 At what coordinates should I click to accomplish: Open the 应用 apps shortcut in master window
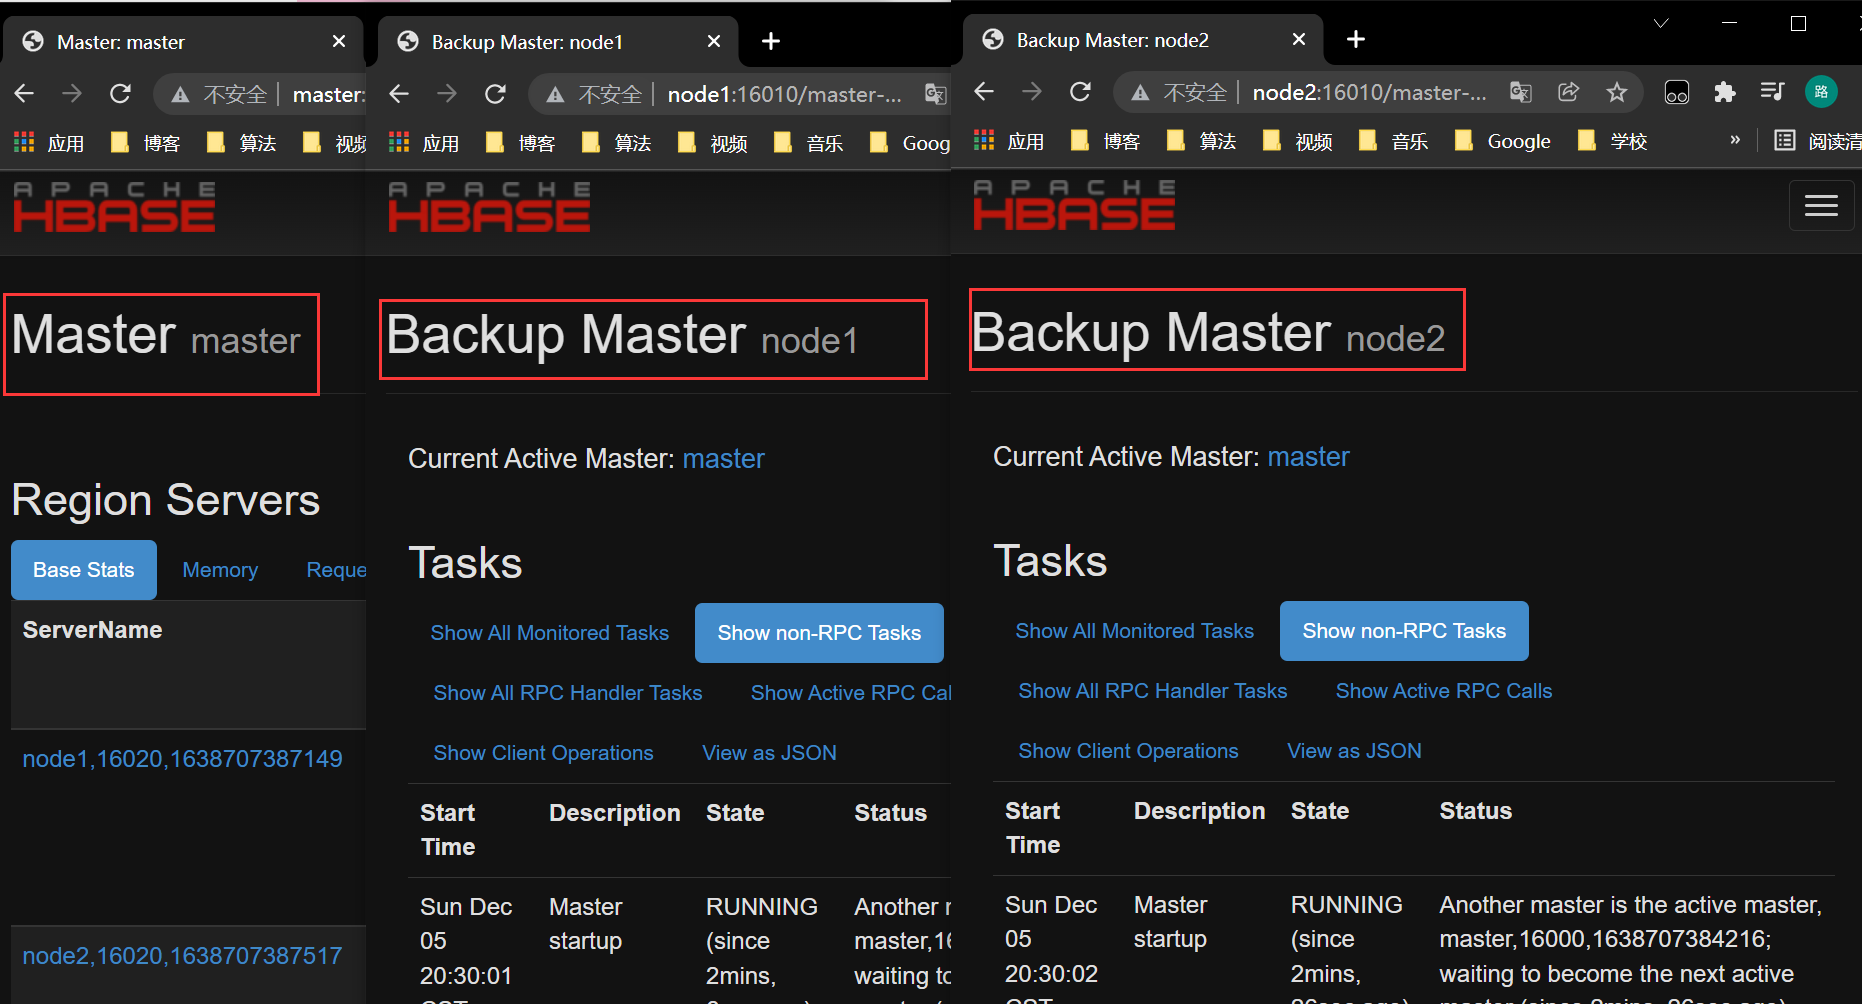(x=50, y=143)
